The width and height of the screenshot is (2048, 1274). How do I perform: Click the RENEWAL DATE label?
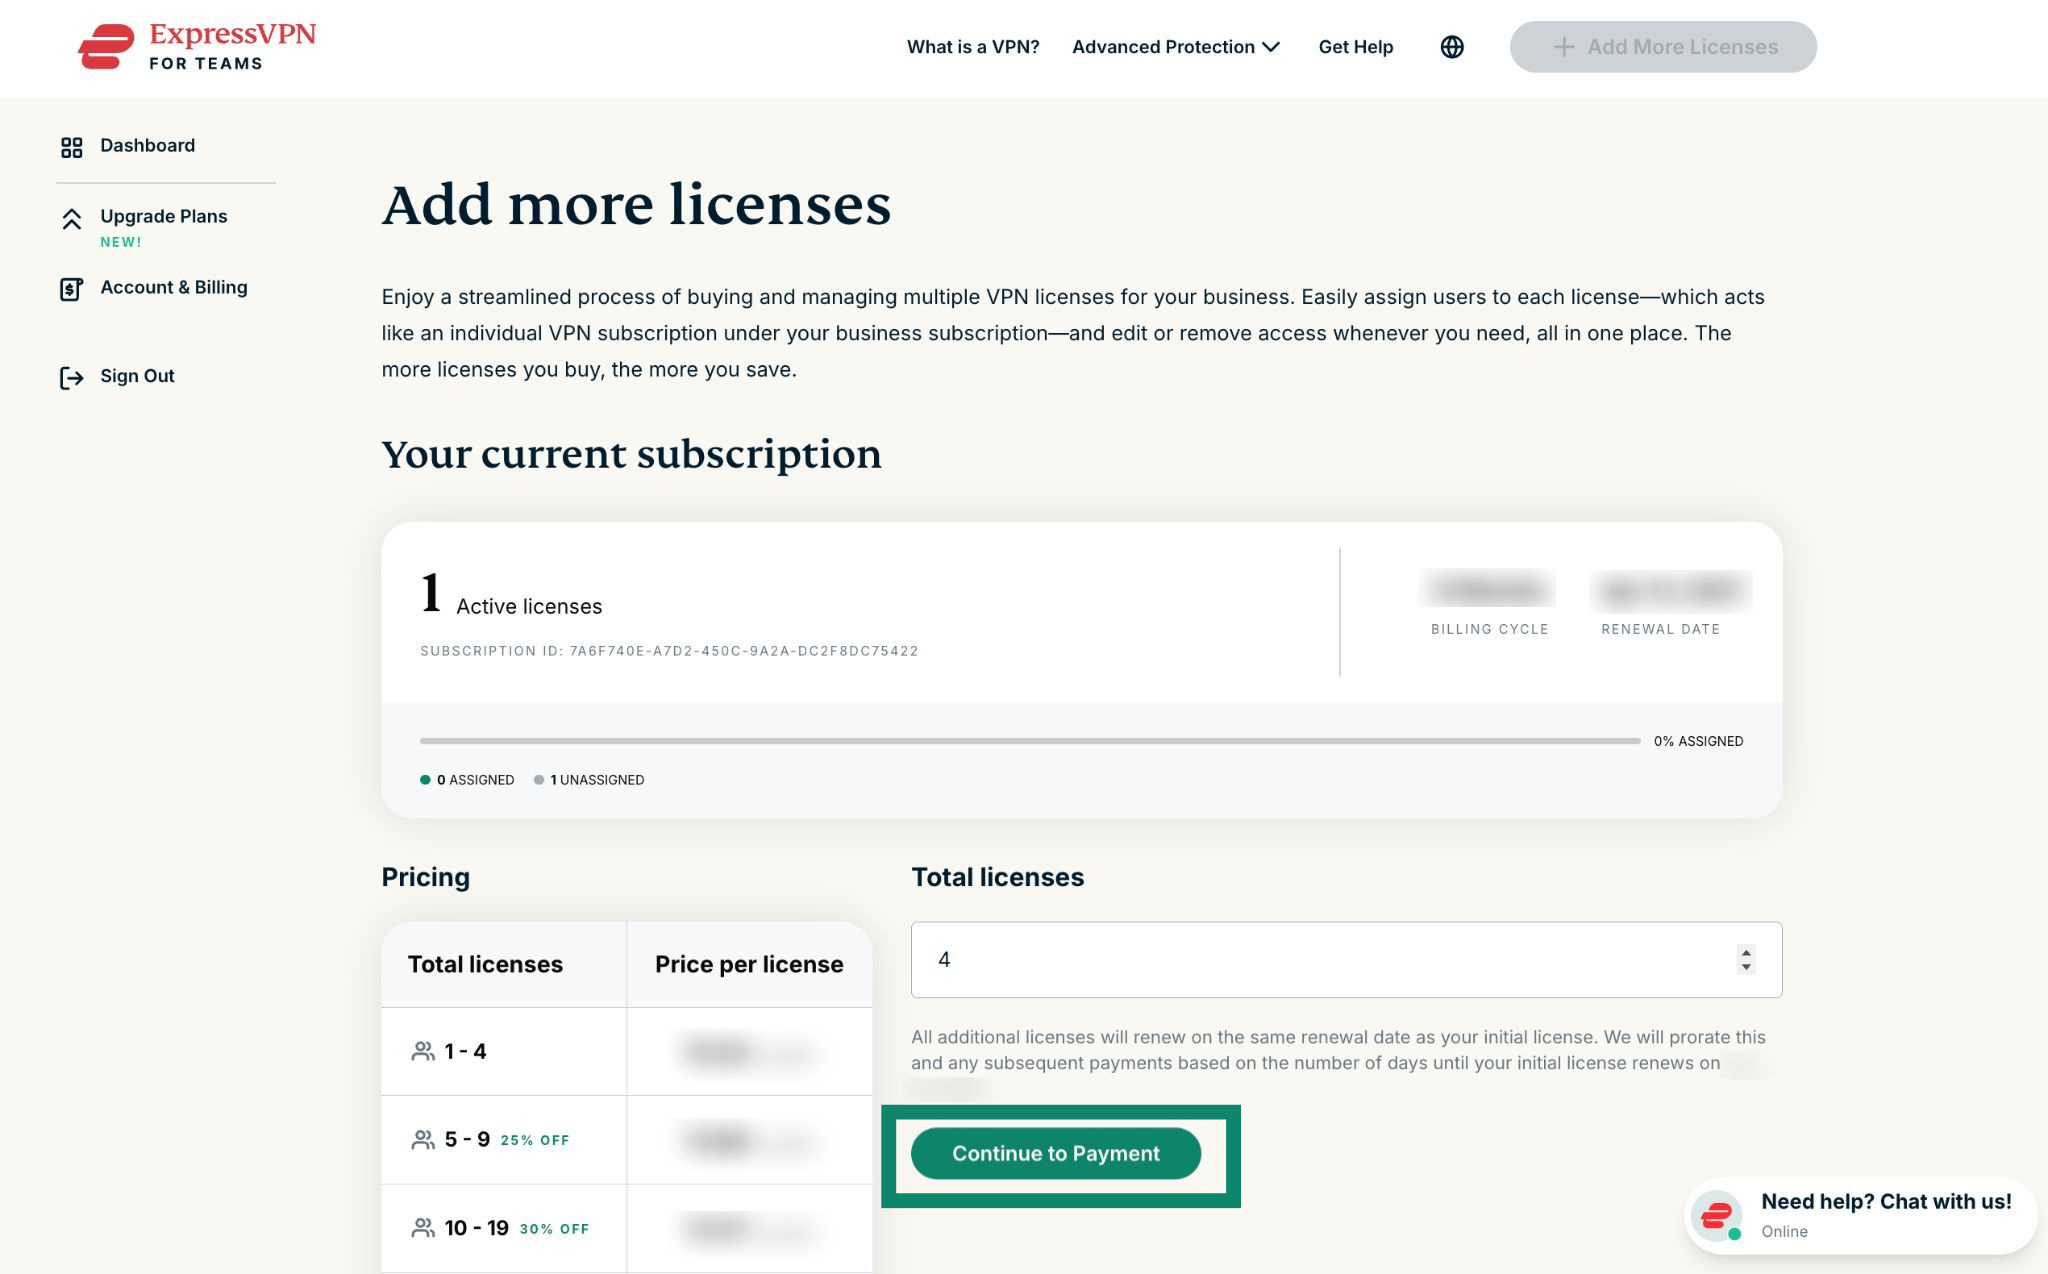click(x=1661, y=629)
